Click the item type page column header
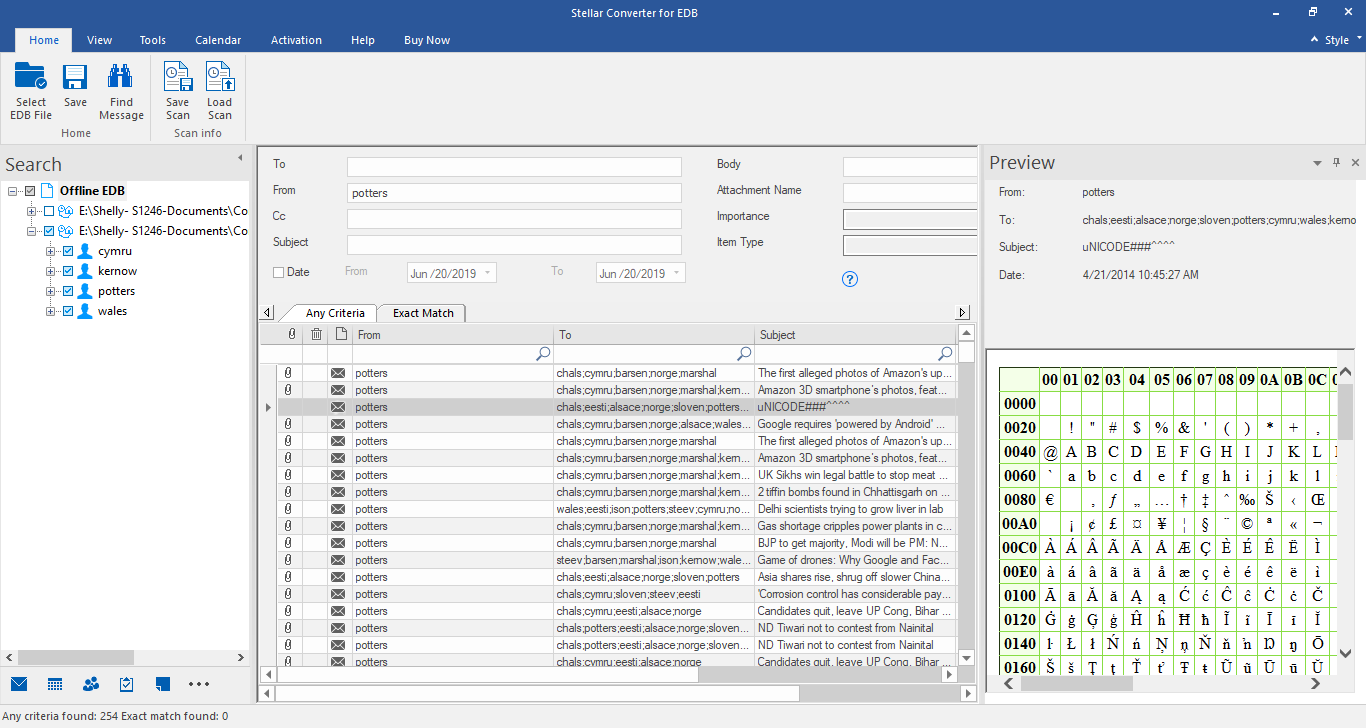Image resolution: width=1366 pixels, height=728 pixels. coord(341,335)
